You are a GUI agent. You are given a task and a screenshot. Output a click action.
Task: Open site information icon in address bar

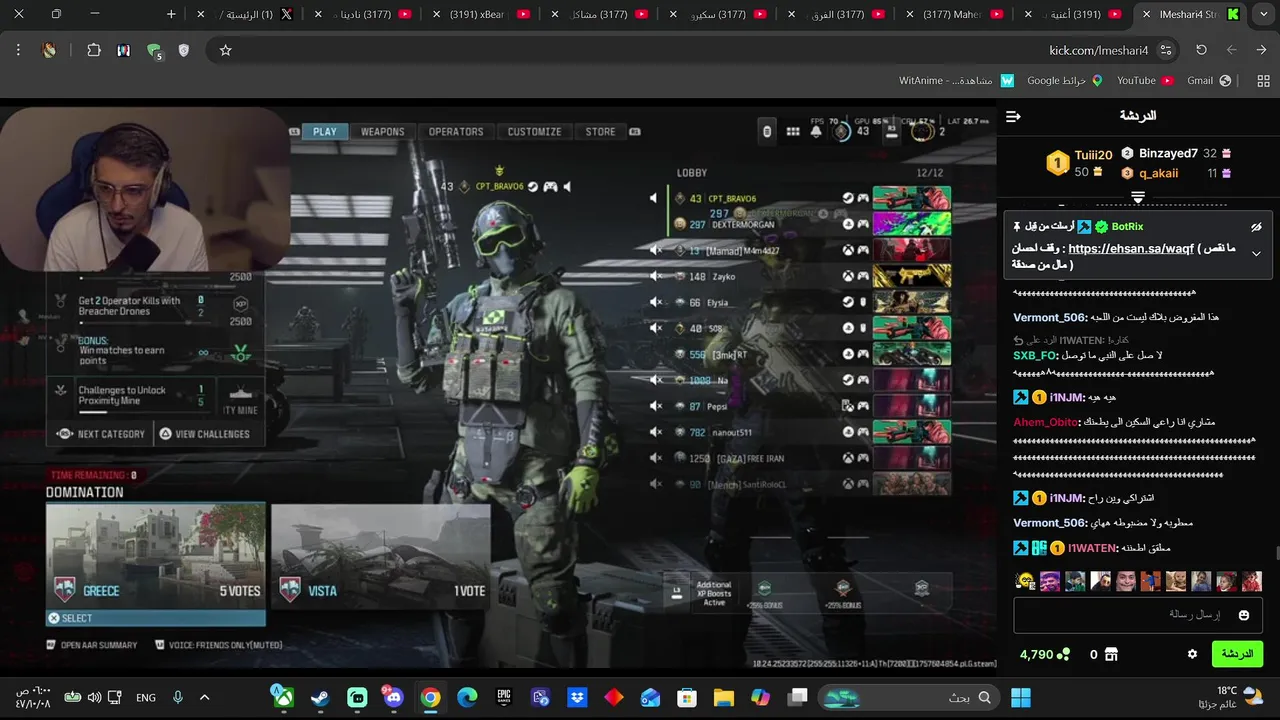1166,50
